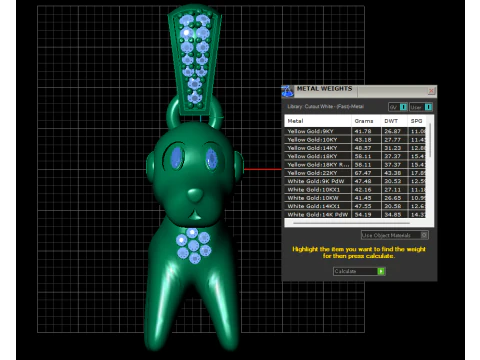
Task: Click the 43.38 DWT value
Action: pos(392,173)
